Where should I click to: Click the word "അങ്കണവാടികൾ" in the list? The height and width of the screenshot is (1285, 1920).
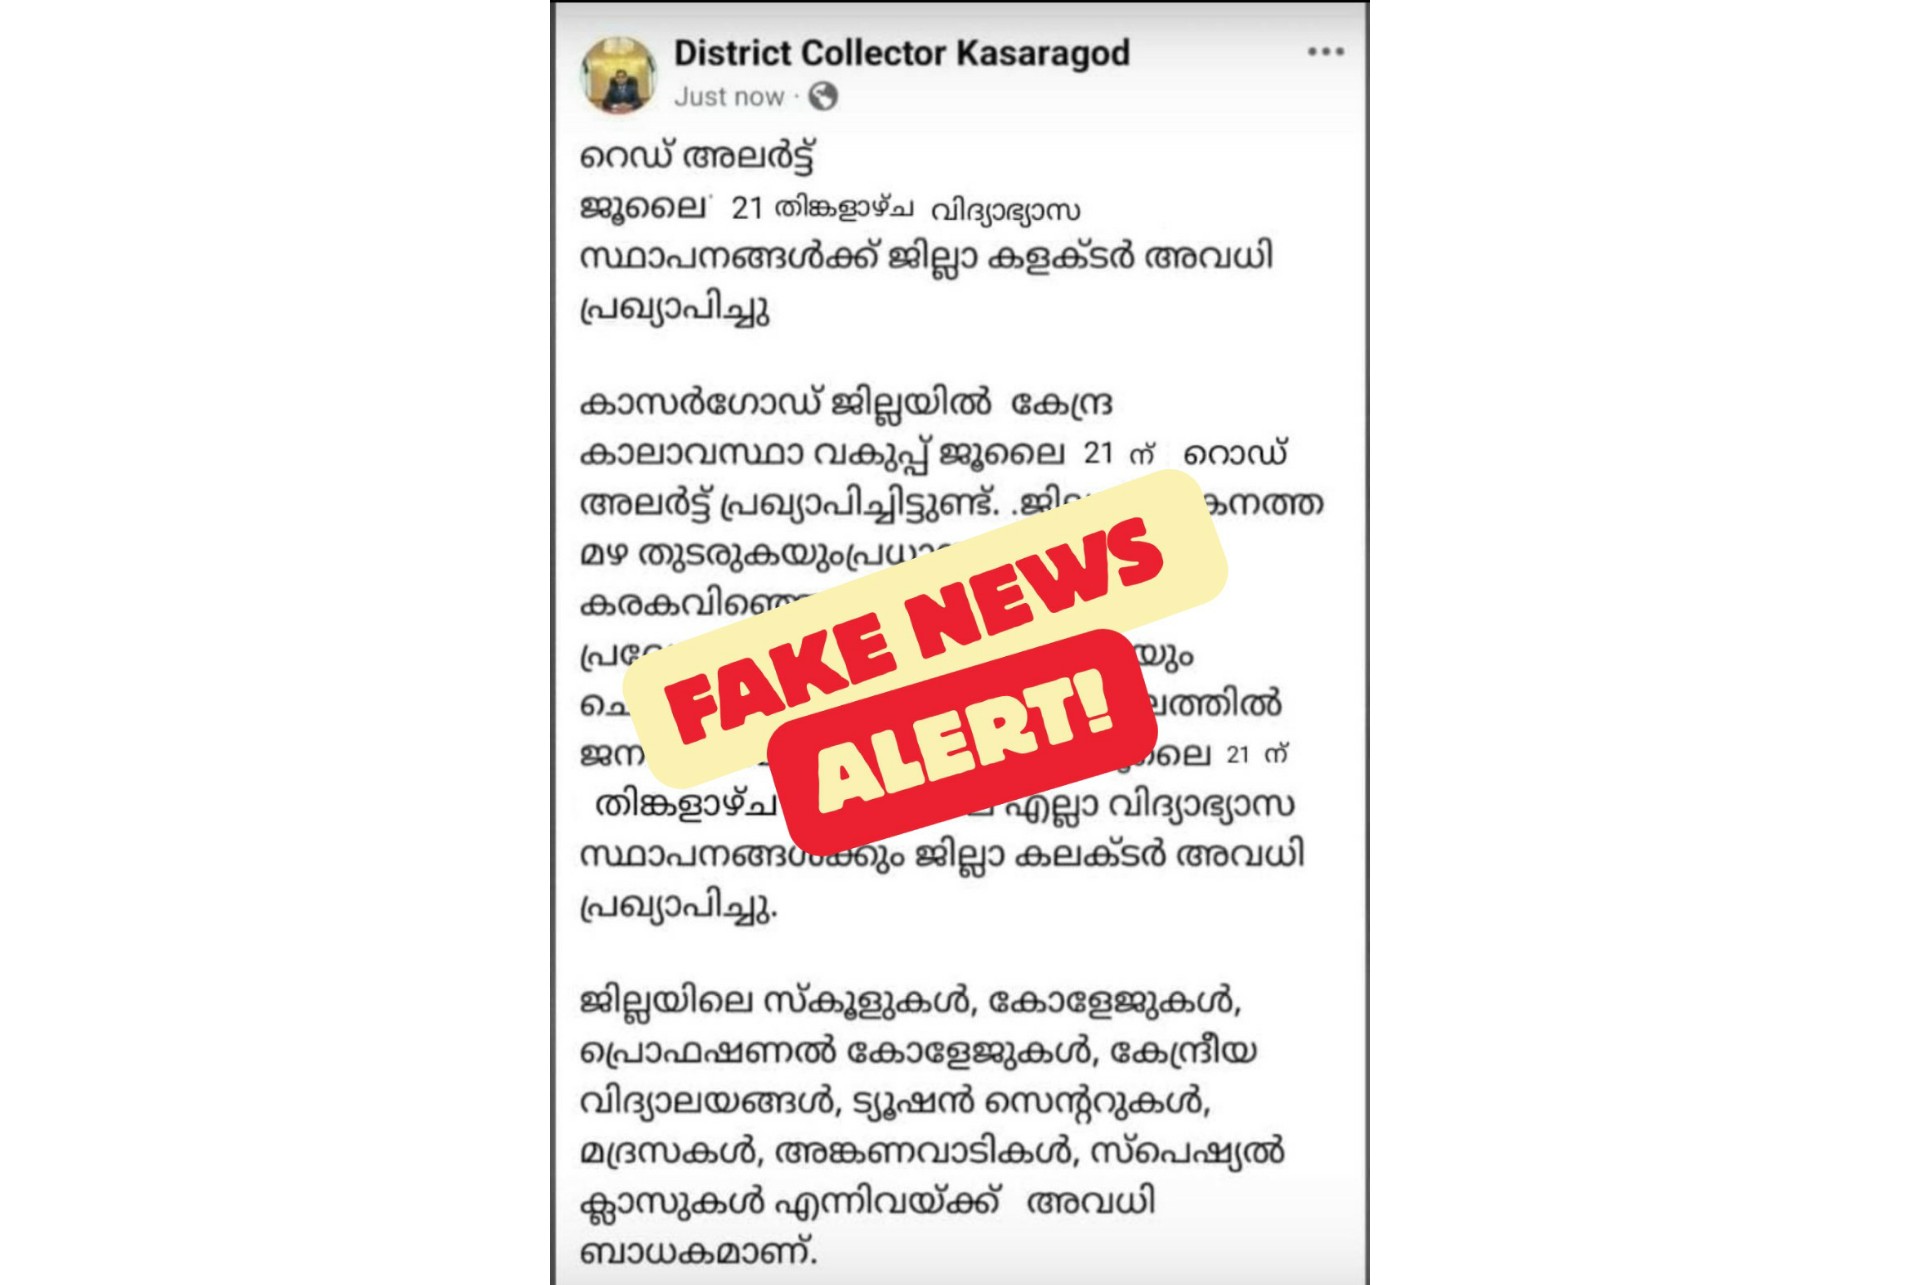point(926,1152)
